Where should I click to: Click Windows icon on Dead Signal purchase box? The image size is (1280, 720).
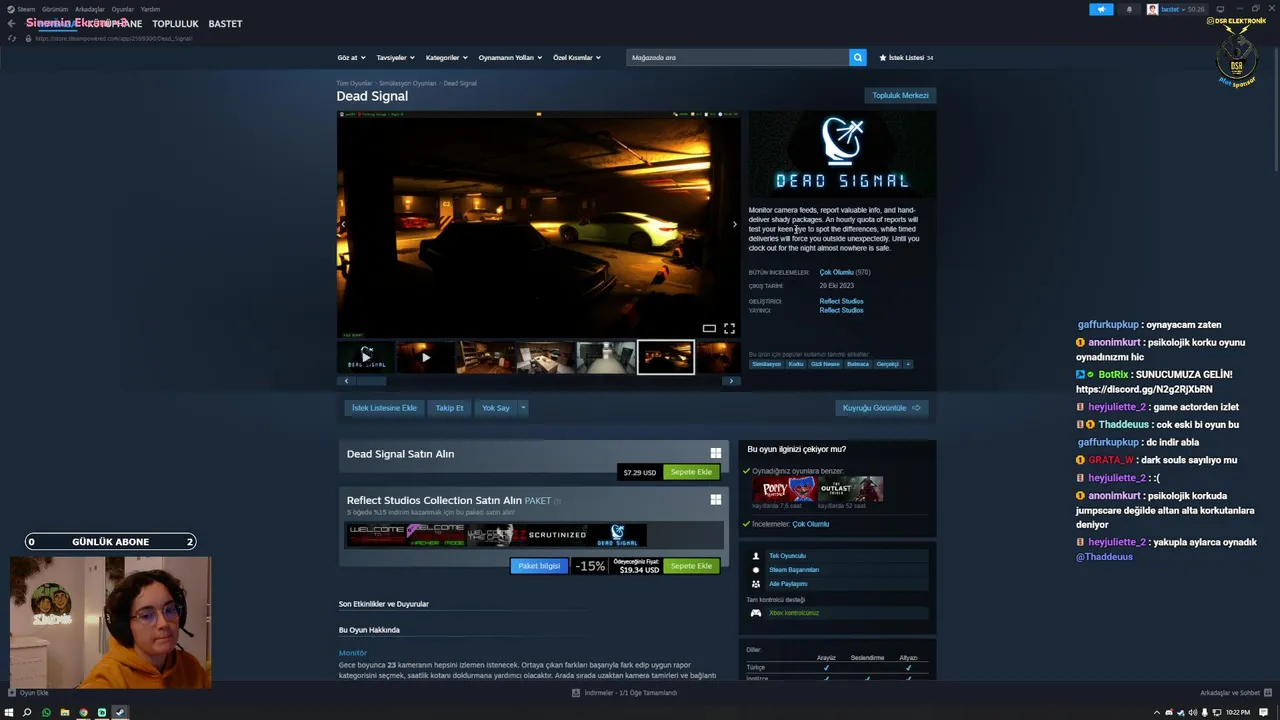click(716, 453)
